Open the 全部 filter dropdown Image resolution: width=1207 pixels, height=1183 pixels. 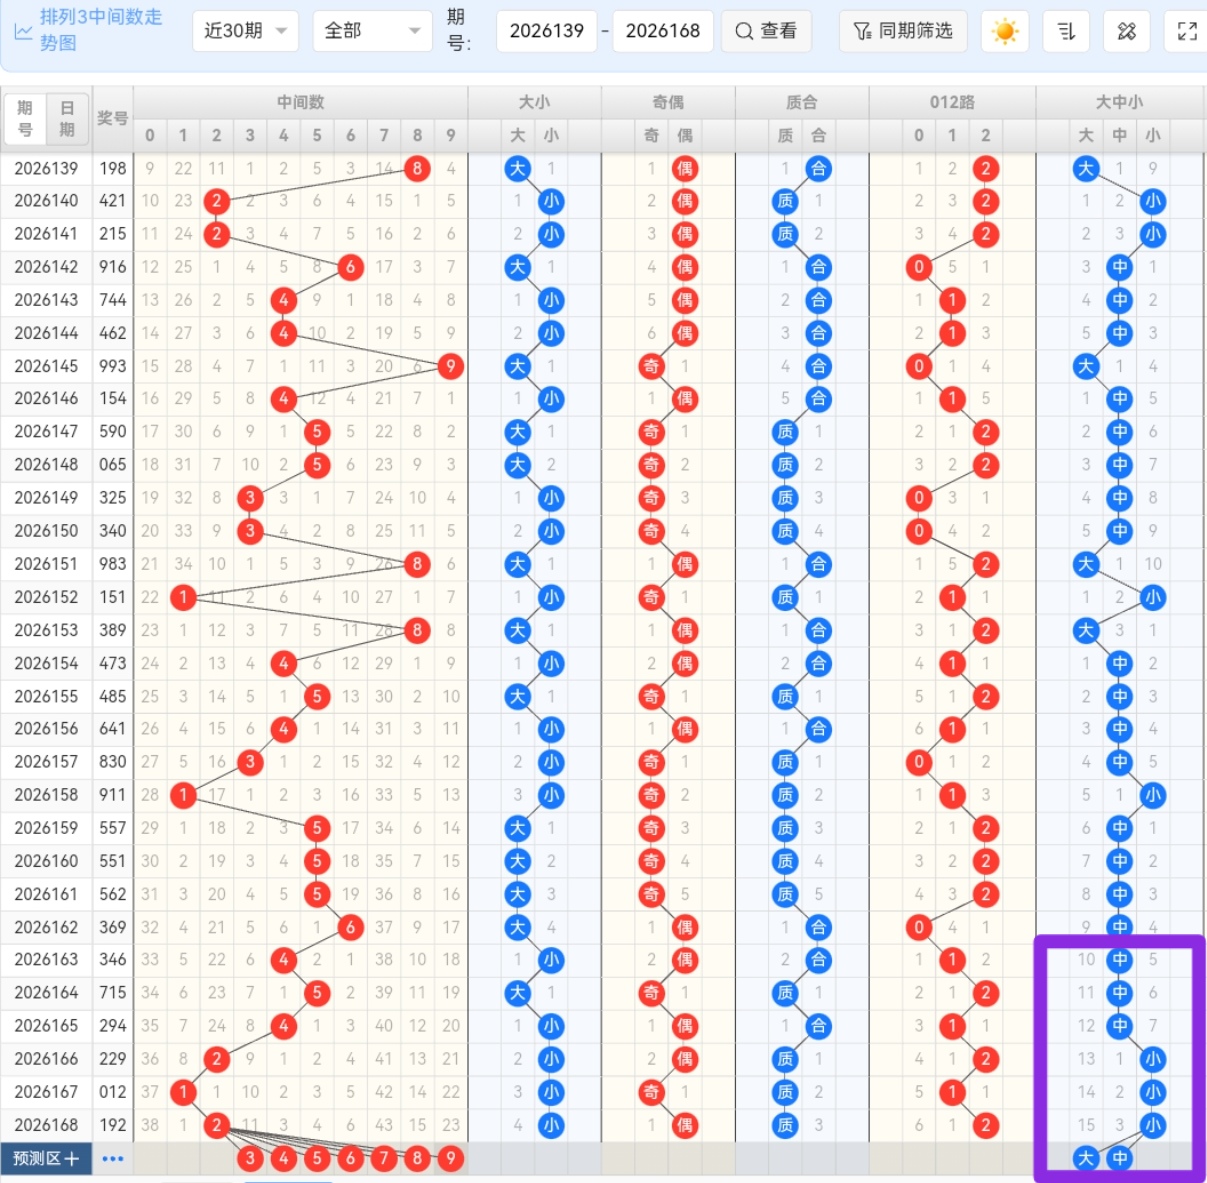(372, 31)
